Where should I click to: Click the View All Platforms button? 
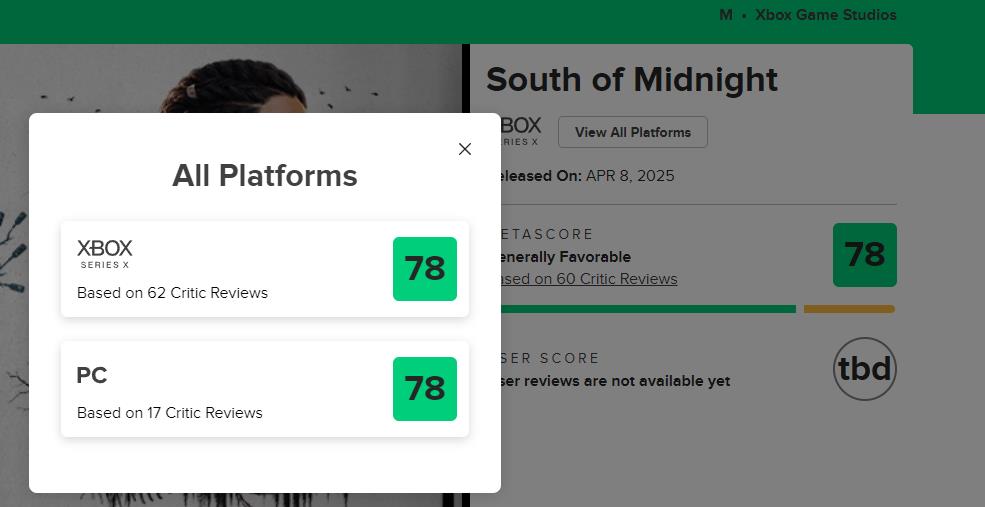click(x=632, y=132)
